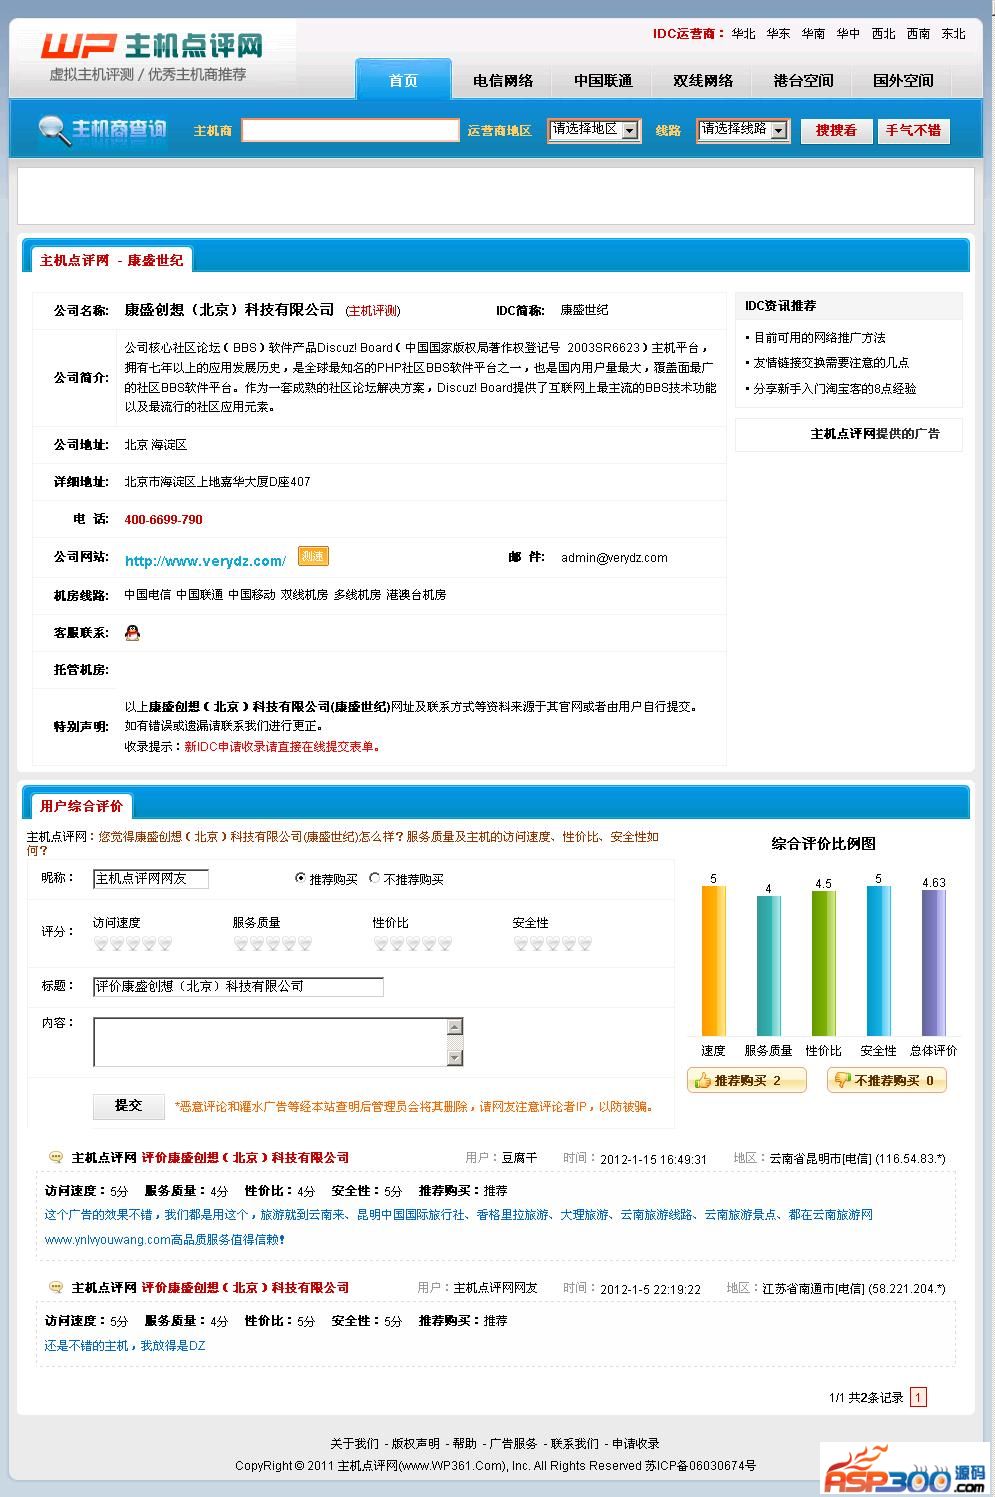Click content textarea scroll up arrow

pos(455,1026)
